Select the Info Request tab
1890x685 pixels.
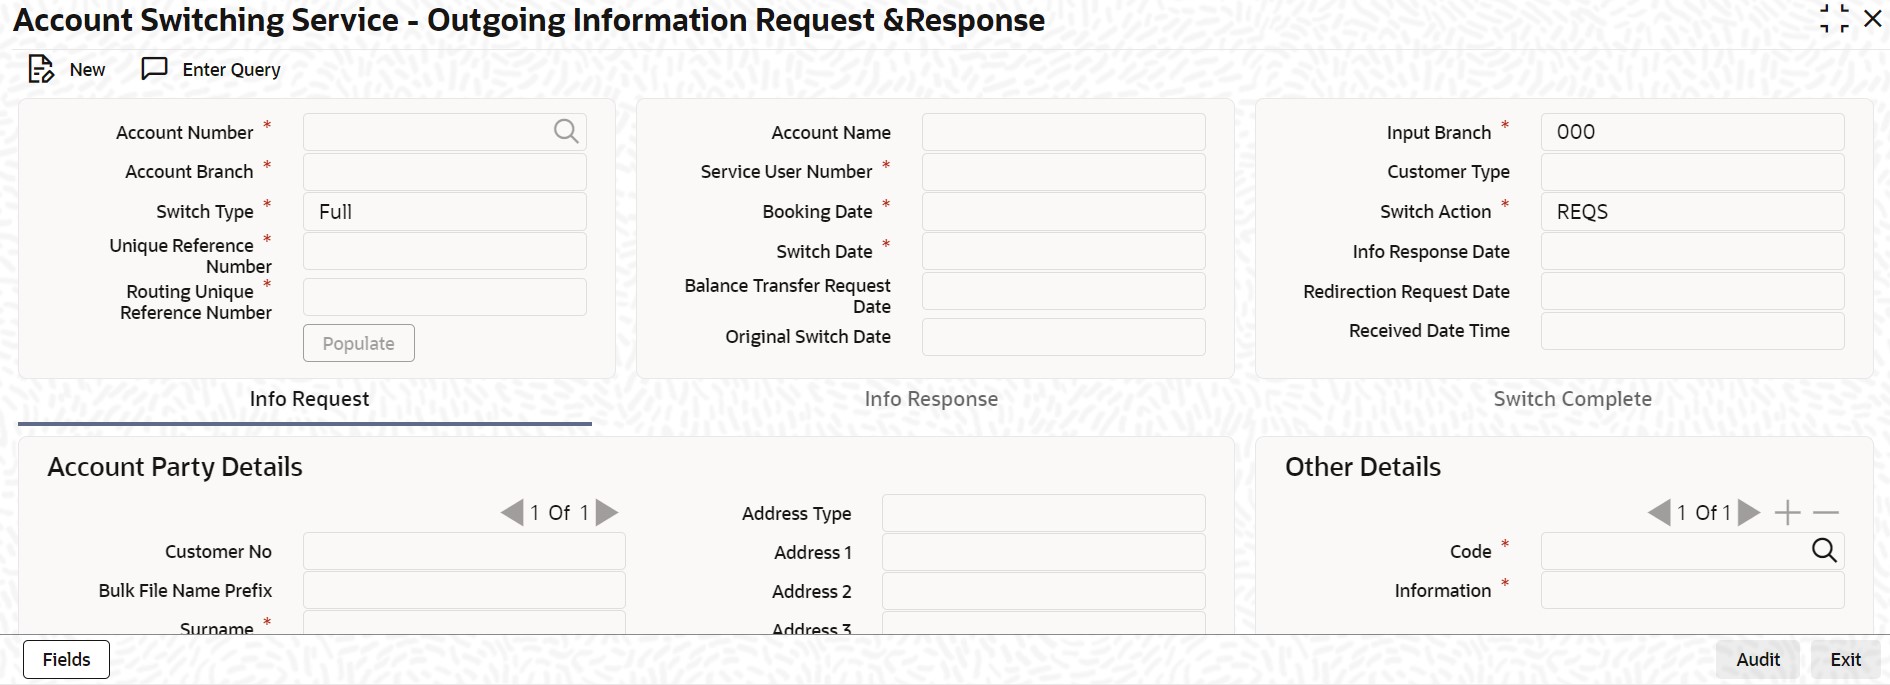pyautogui.click(x=307, y=398)
